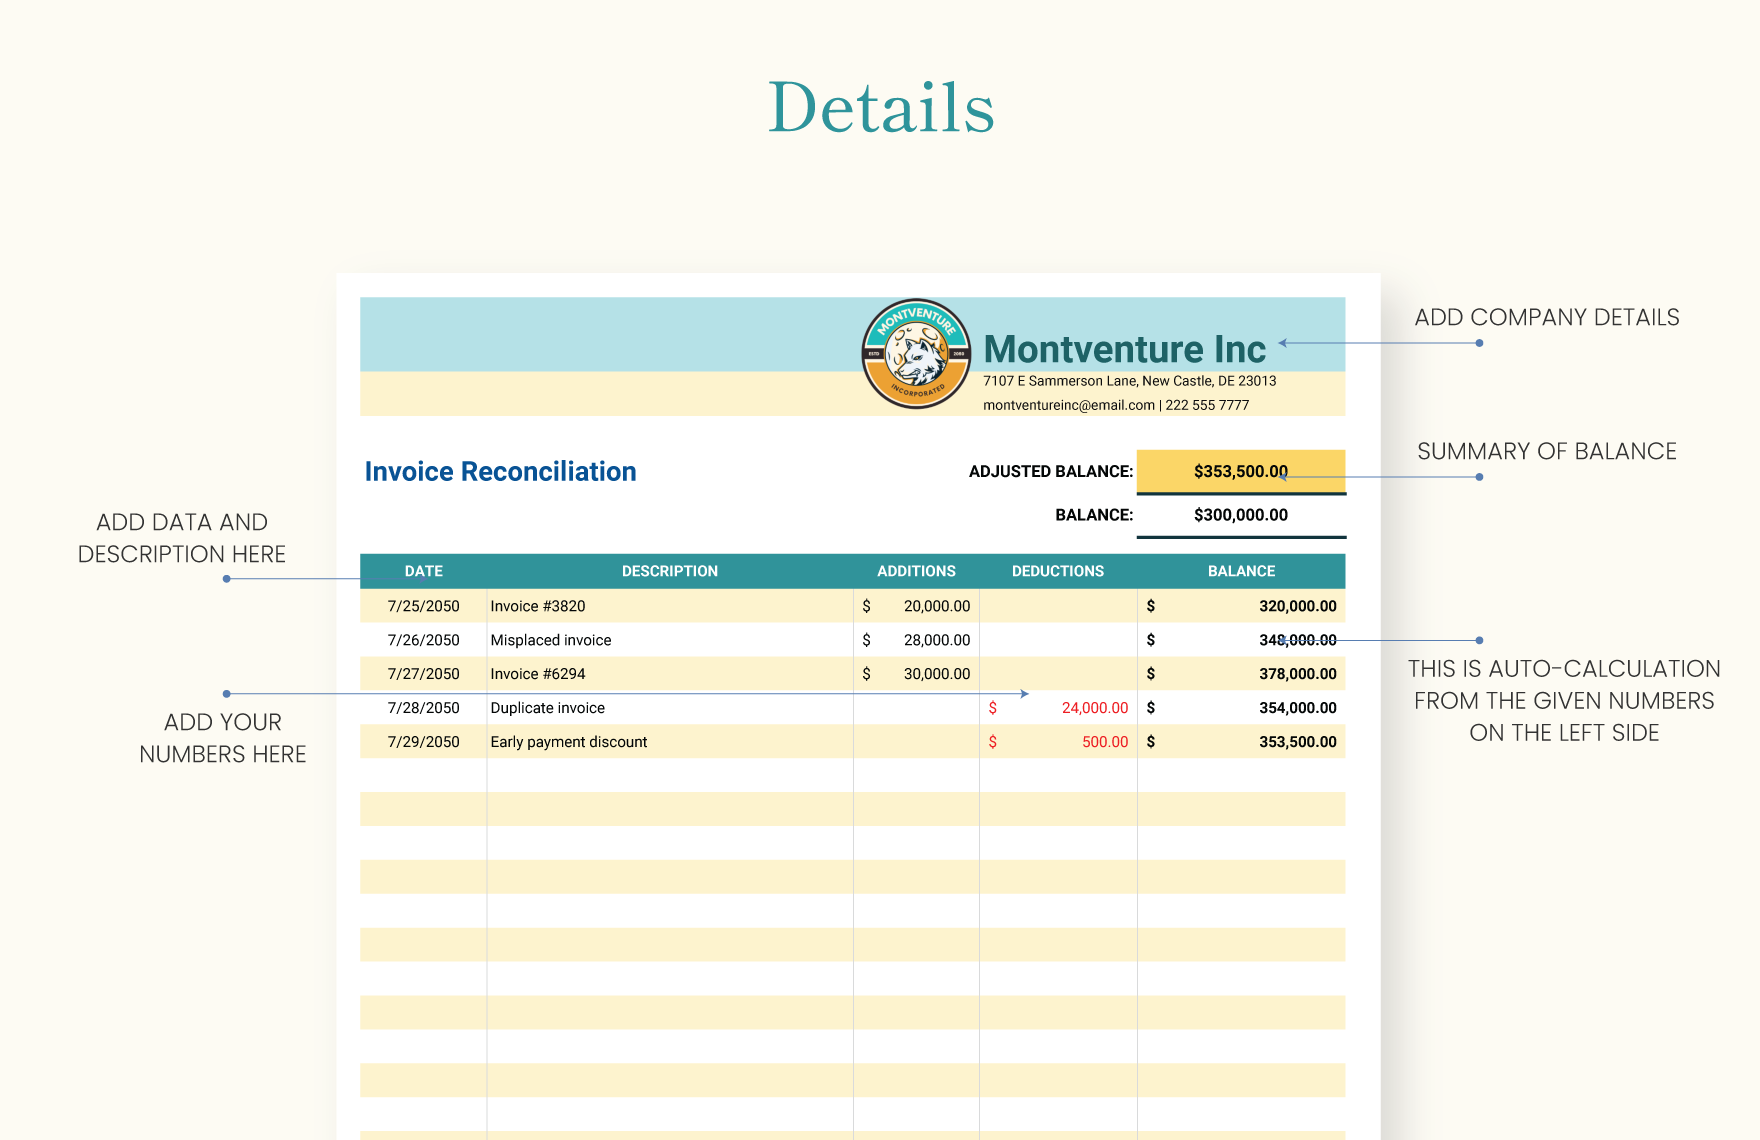
Task: Select the ADDITIONS column header
Action: 916,570
